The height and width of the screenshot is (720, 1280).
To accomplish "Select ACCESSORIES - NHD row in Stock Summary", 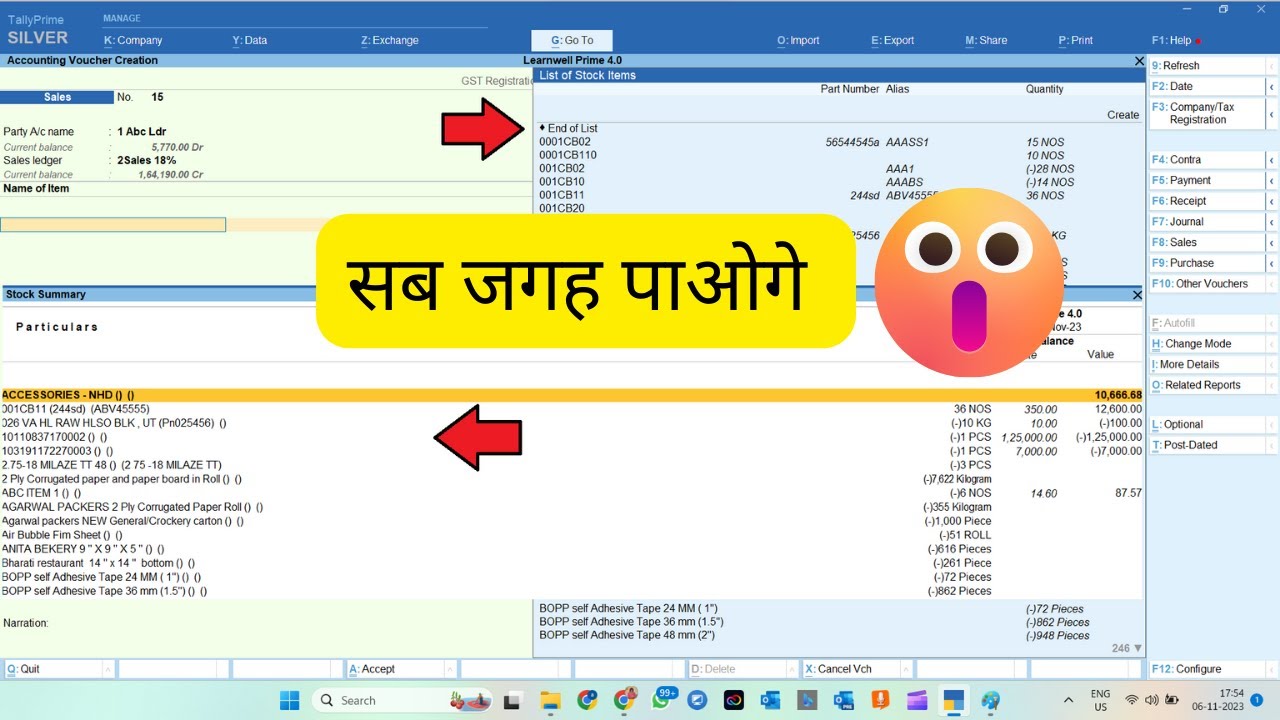I will [572, 395].
